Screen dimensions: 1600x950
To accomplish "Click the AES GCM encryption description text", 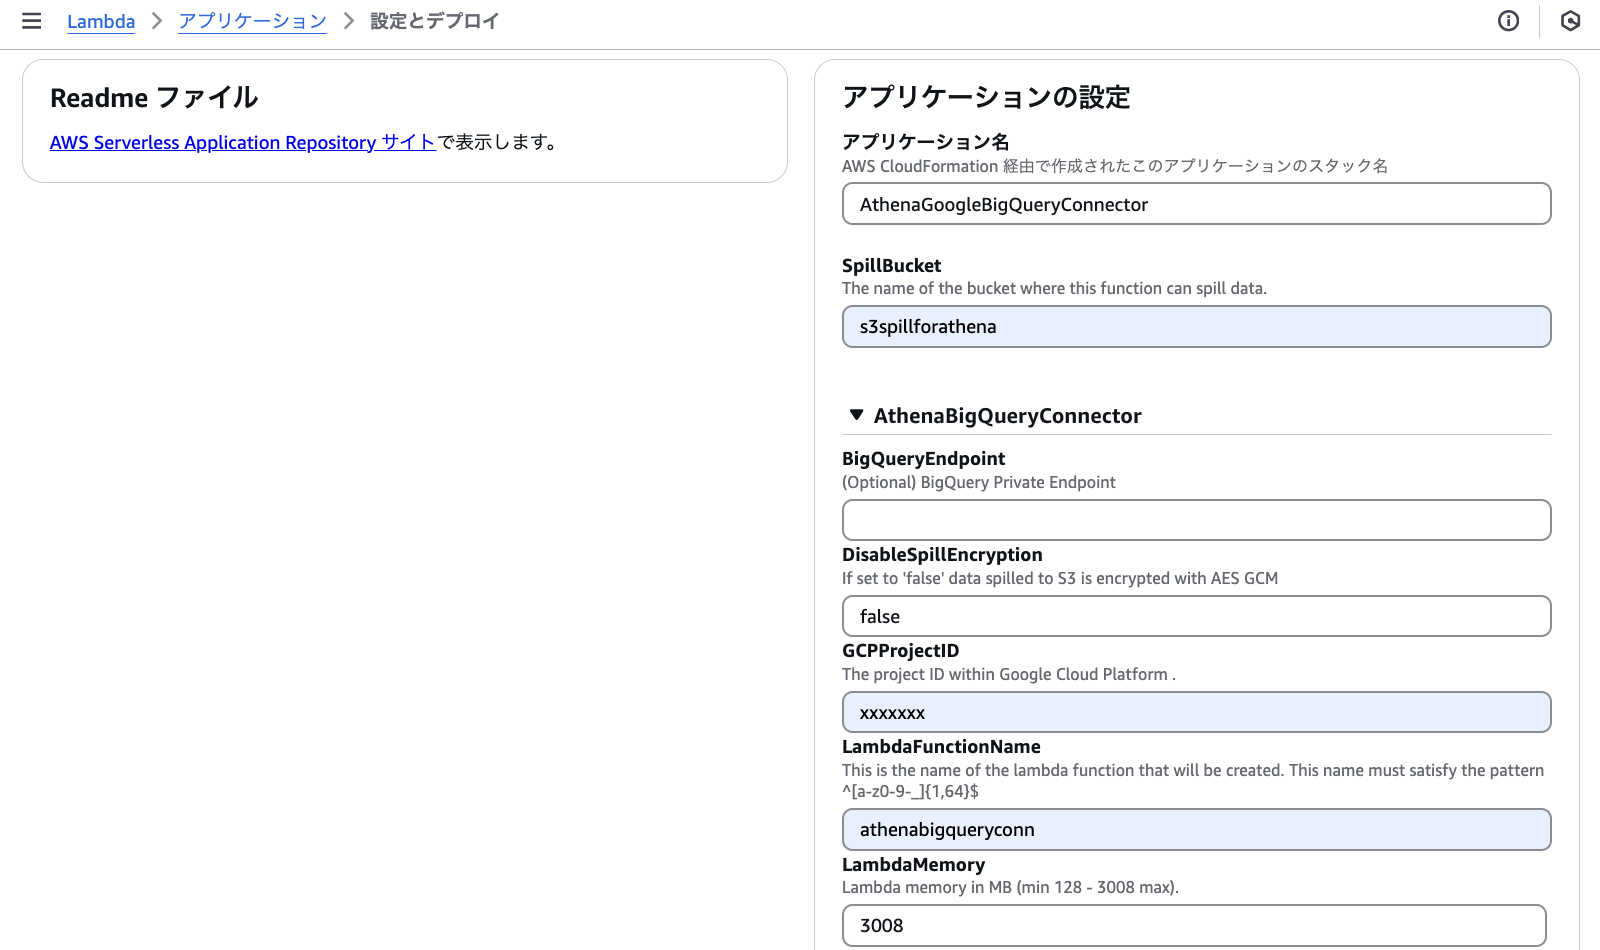I will [x=1060, y=578].
